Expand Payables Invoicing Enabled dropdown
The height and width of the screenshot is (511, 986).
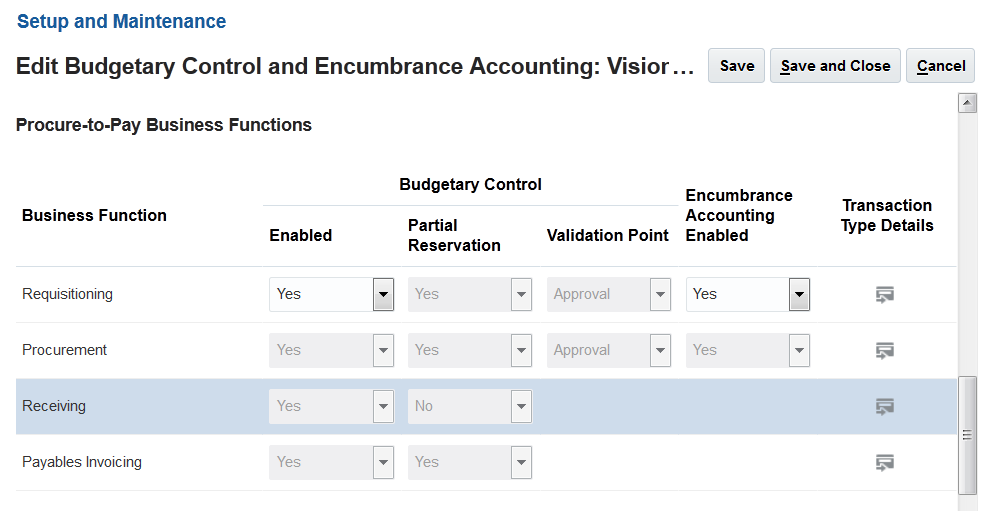click(x=383, y=462)
